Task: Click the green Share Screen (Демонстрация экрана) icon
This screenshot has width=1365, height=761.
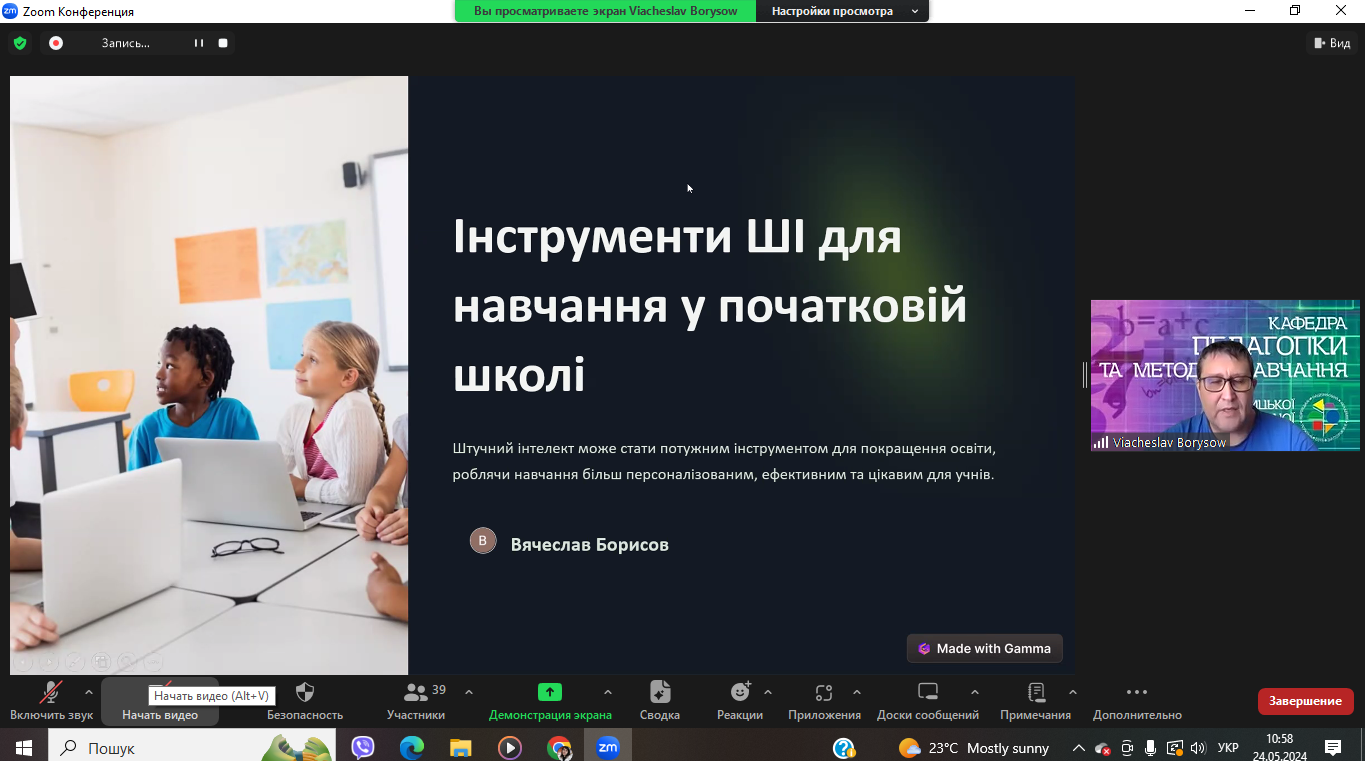Action: tap(549, 692)
